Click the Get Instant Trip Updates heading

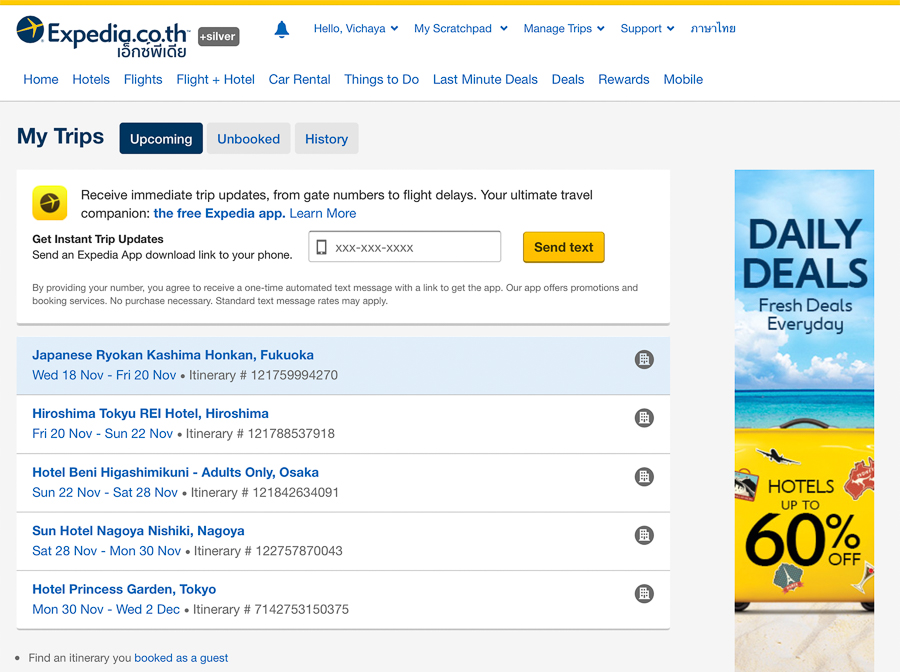tap(98, 239)
